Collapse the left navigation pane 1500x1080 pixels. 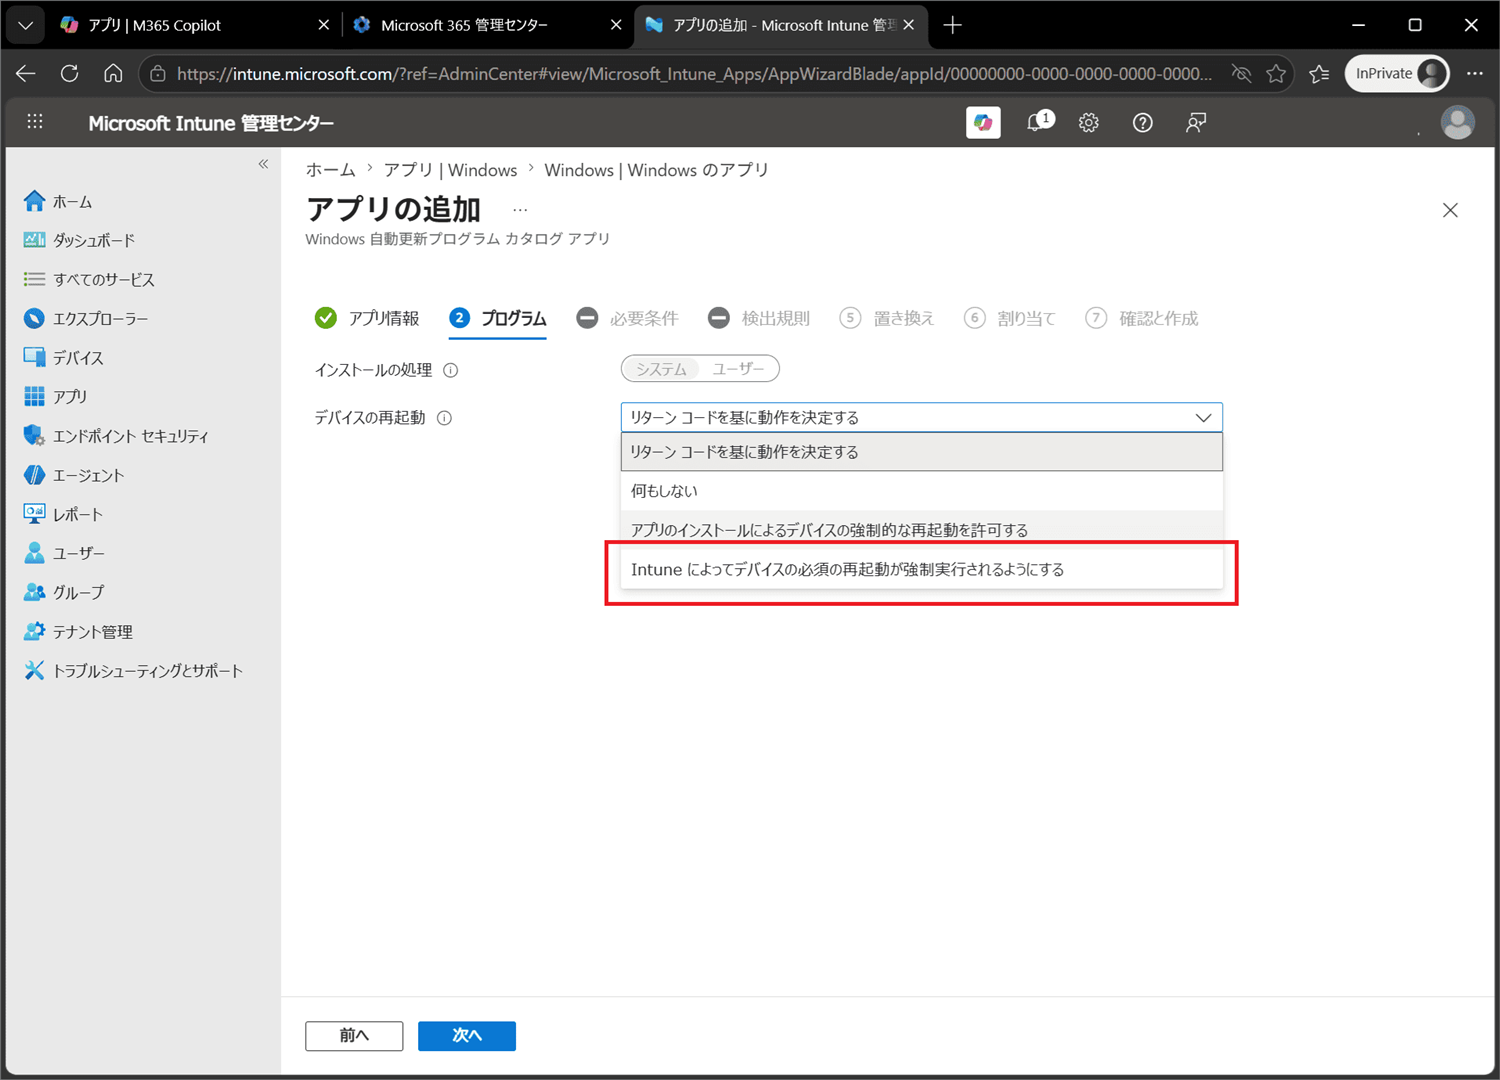click(263, 163)
